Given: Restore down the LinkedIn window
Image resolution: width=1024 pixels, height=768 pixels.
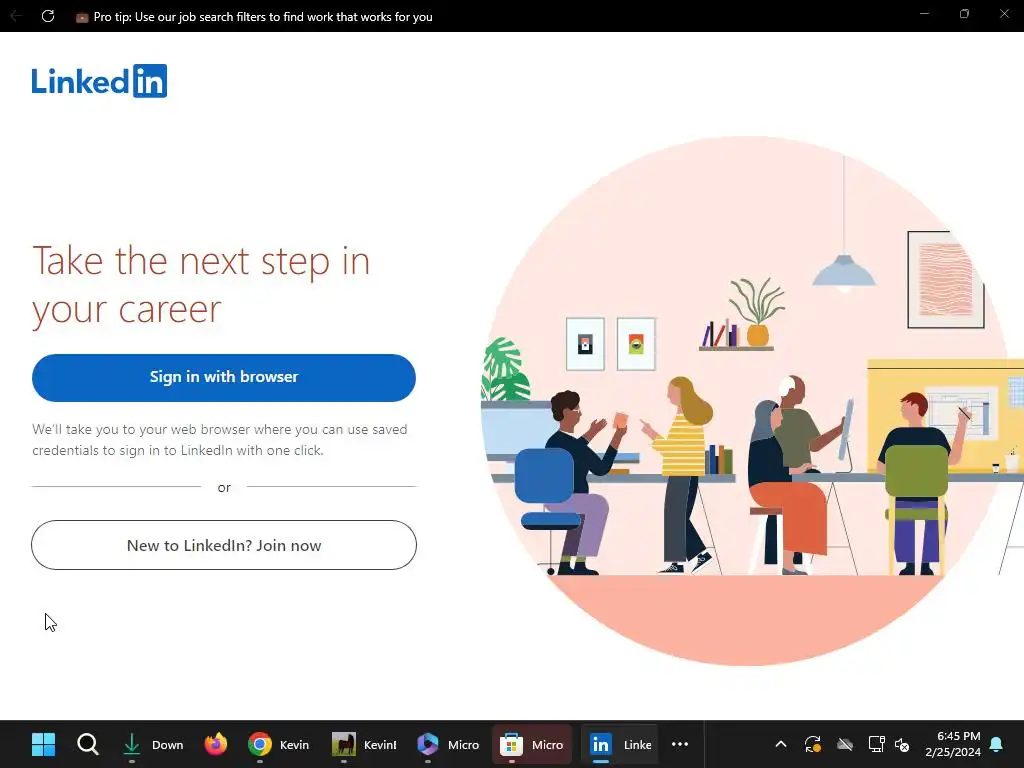Looking at the screenshot, I should tap(964, 14).
